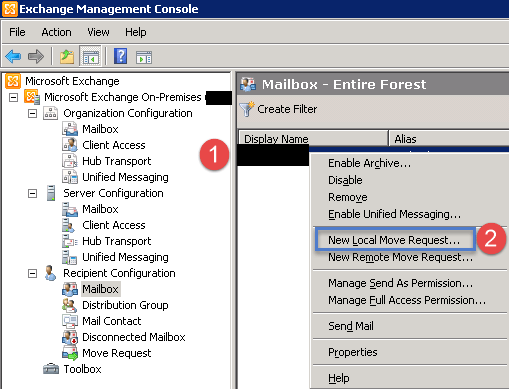Image resolution: width=509 pixels, height=389 pixels.
Task: Collapse the Server Configuration node
Action: click(x=32, y=193)
